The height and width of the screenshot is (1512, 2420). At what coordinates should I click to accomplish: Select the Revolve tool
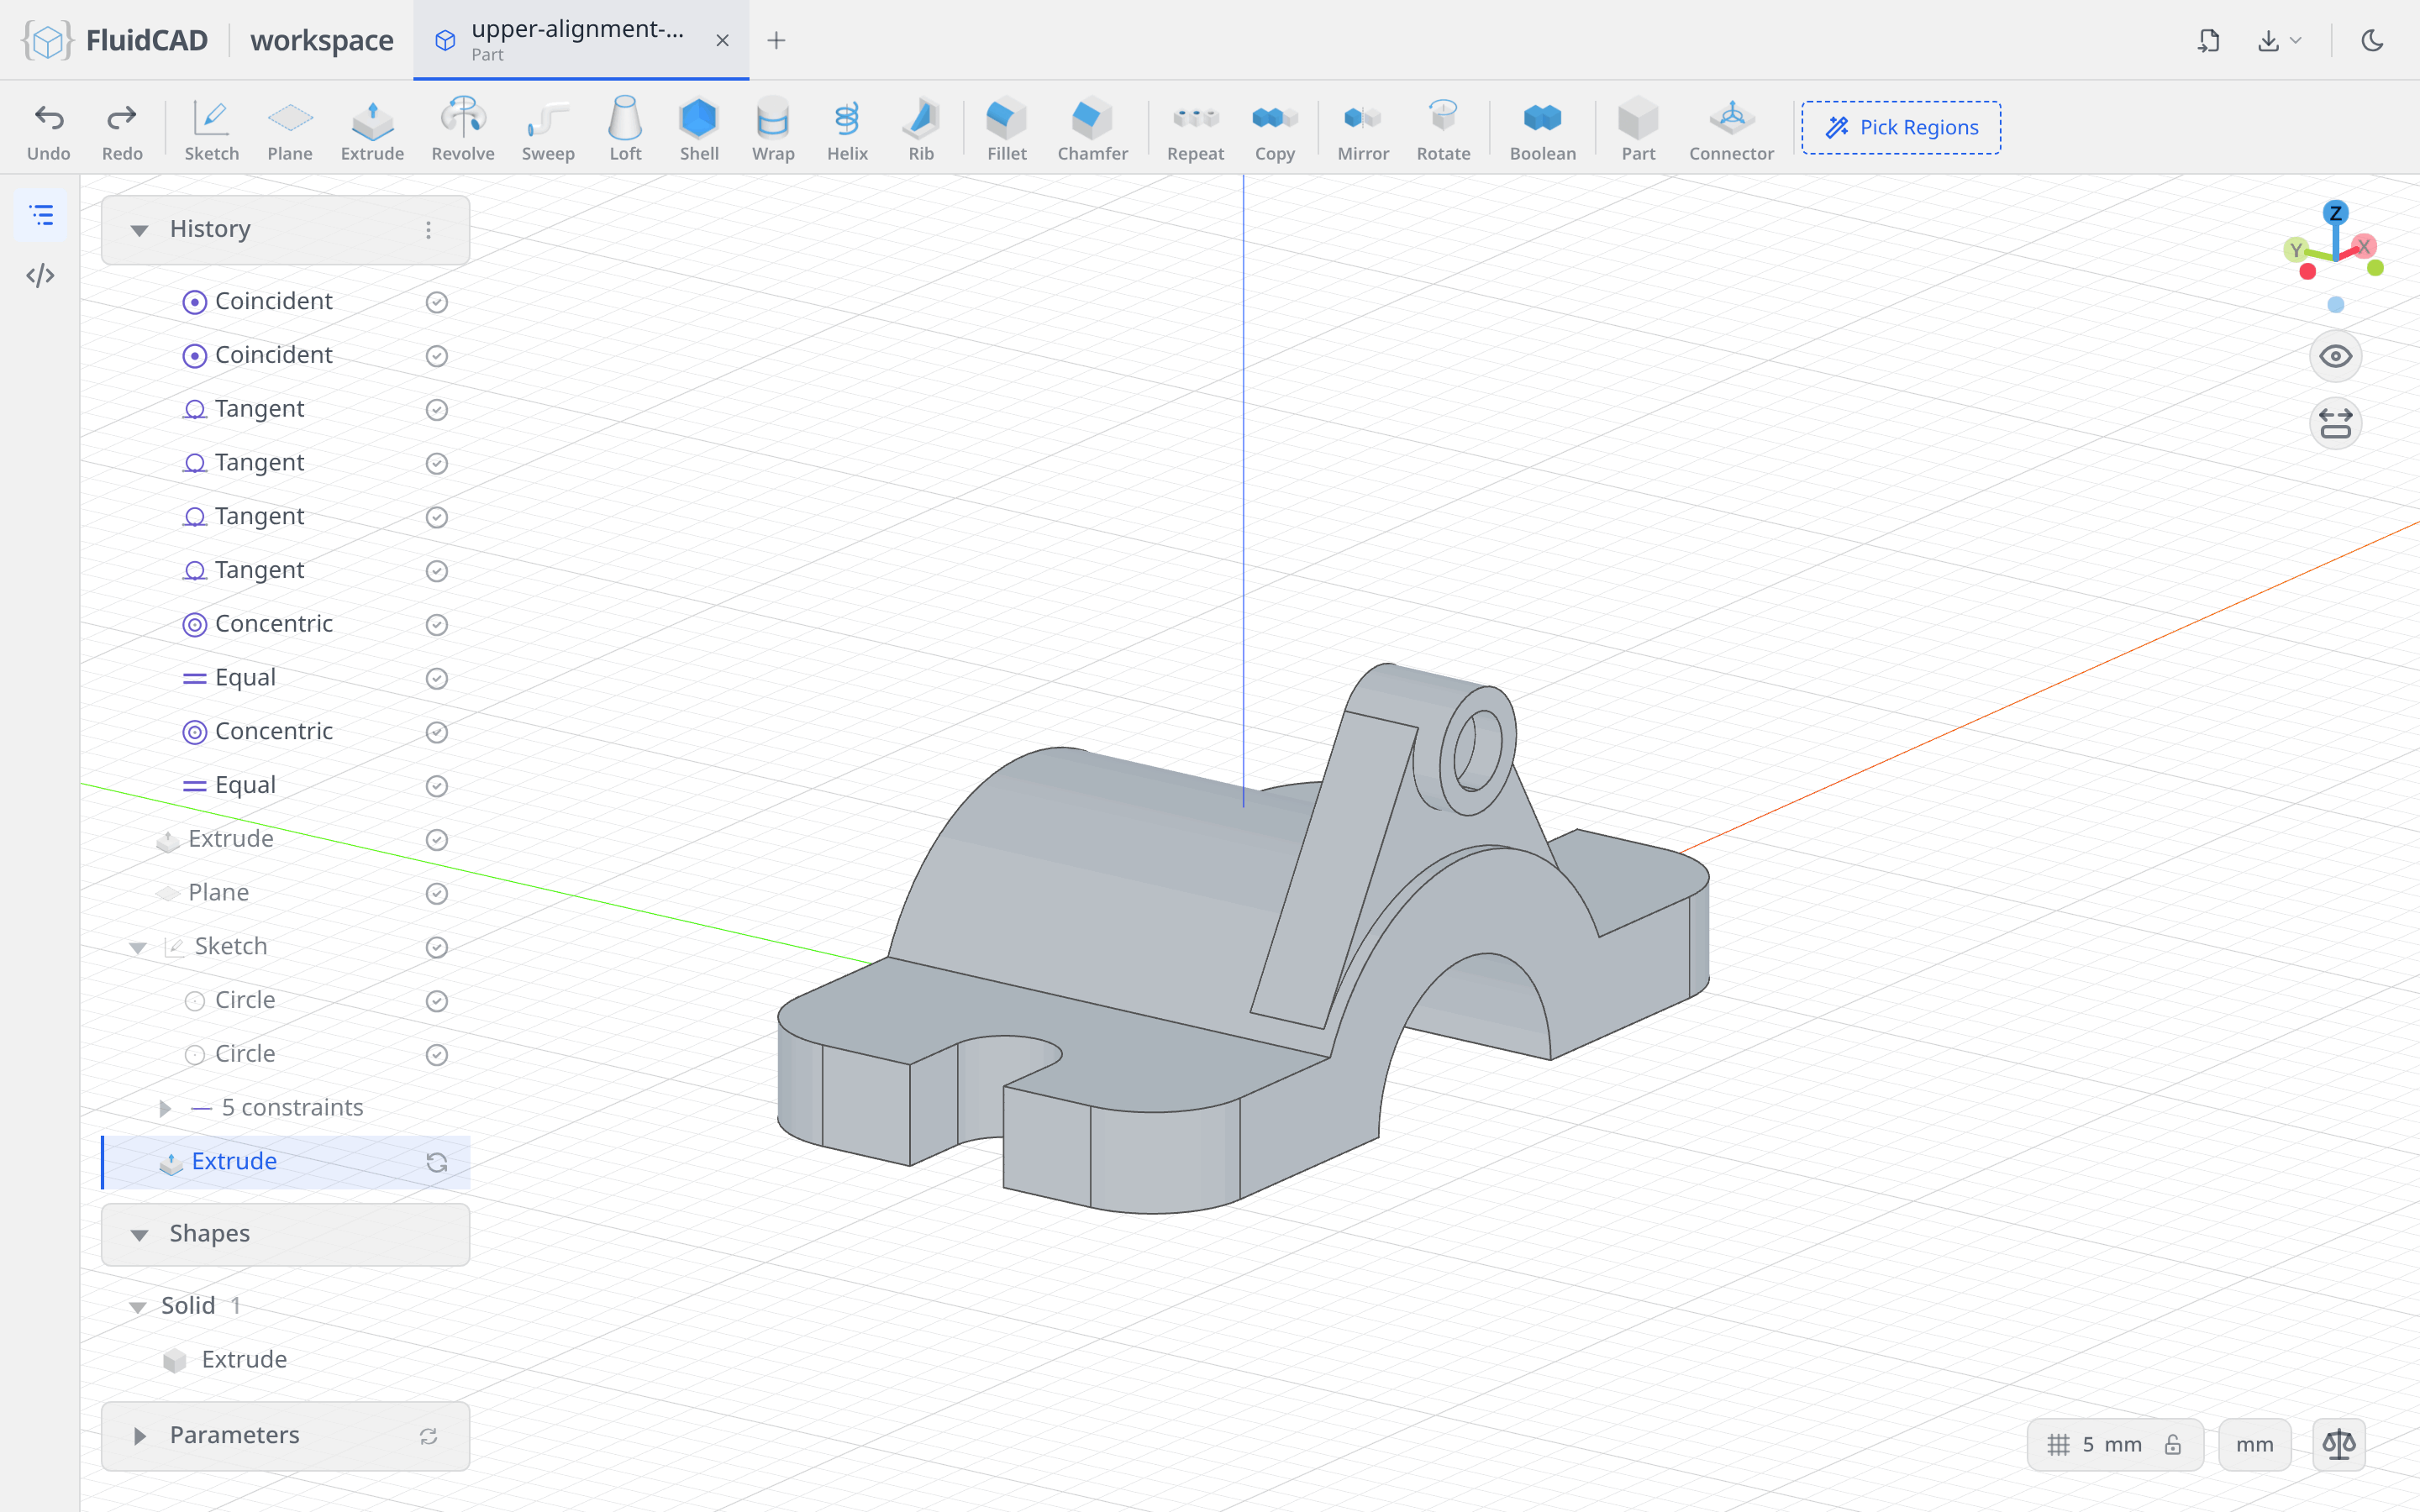tap(462, 129)
